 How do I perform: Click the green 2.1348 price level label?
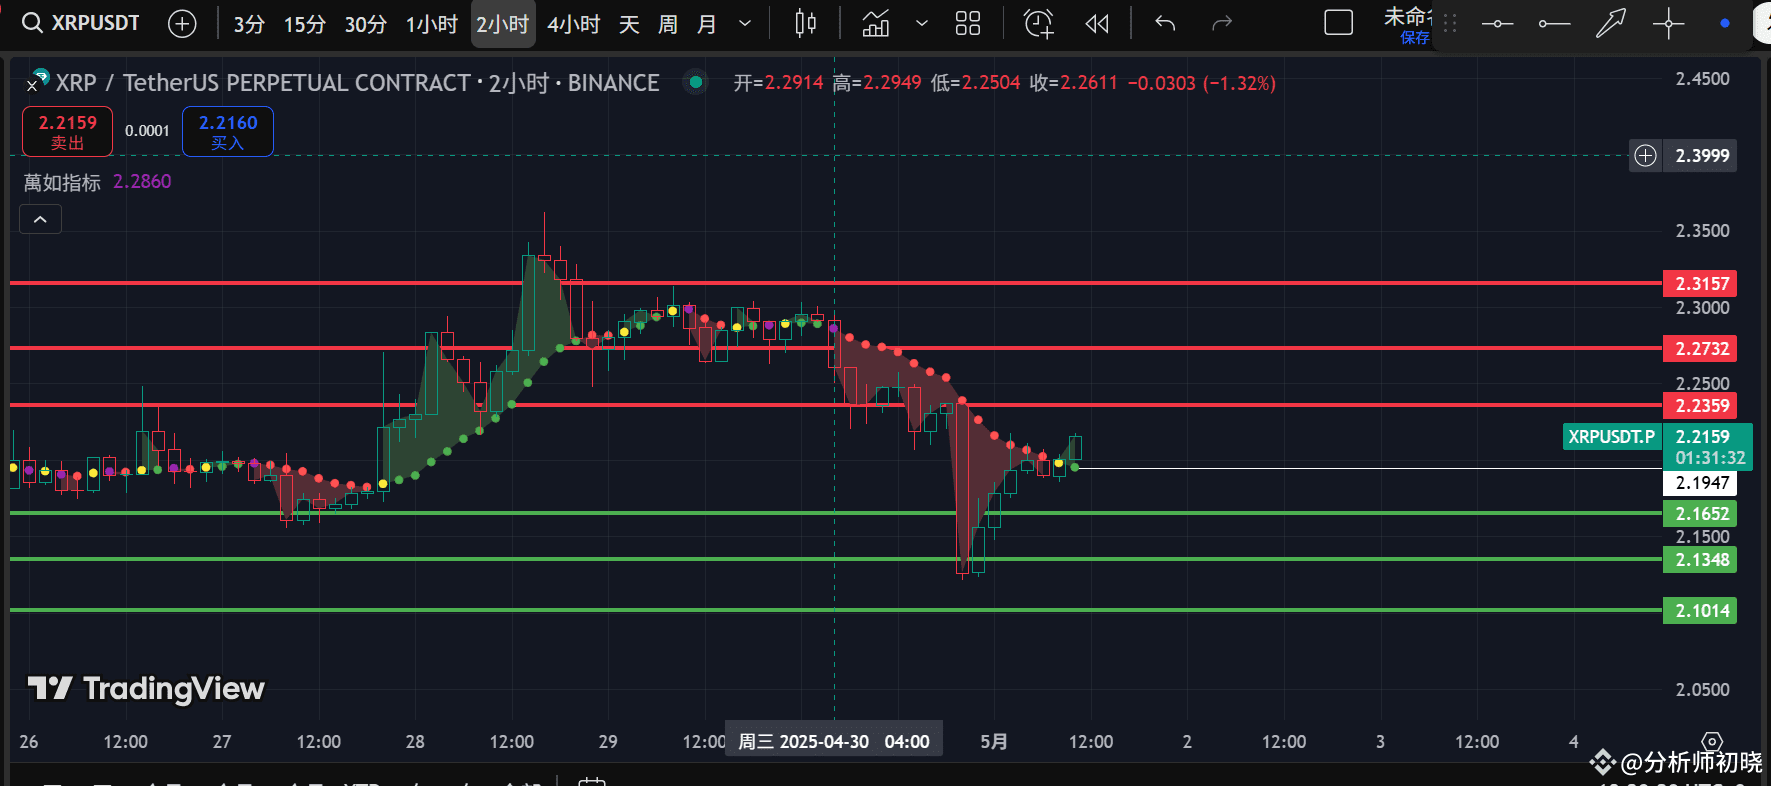(1700, 560)
